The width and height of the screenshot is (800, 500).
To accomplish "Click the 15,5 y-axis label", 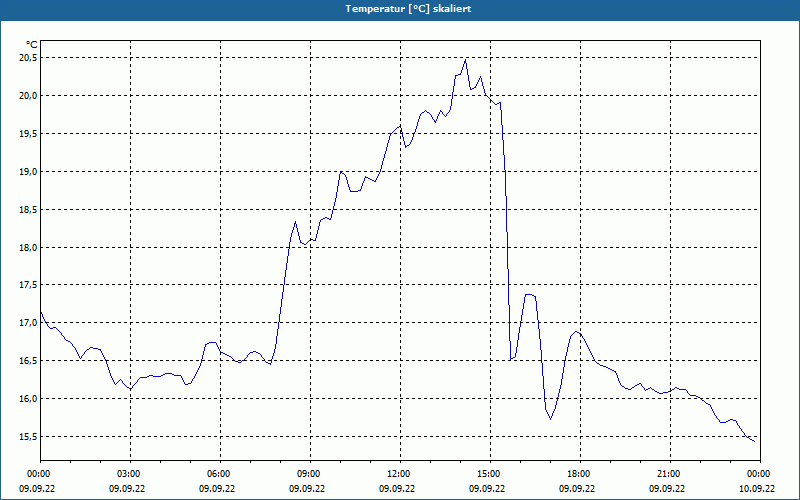I will (28, 437).
